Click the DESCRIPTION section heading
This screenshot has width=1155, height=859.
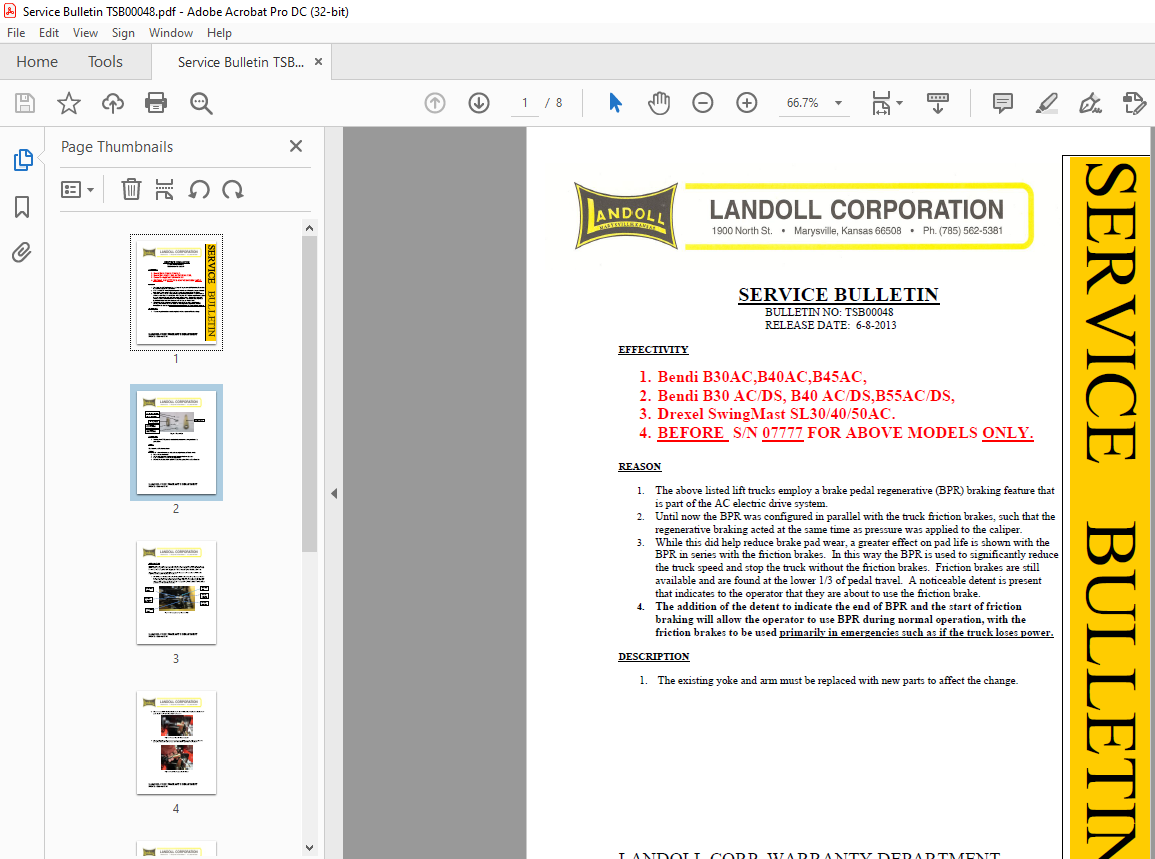653,656
